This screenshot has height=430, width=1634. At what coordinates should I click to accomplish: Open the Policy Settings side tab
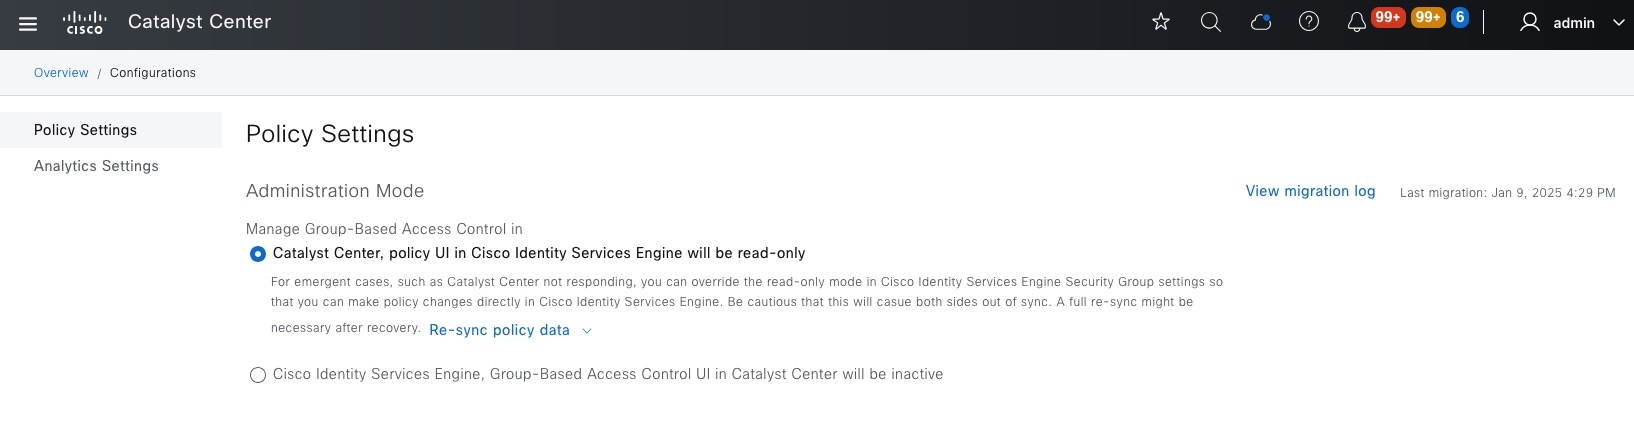85,130
